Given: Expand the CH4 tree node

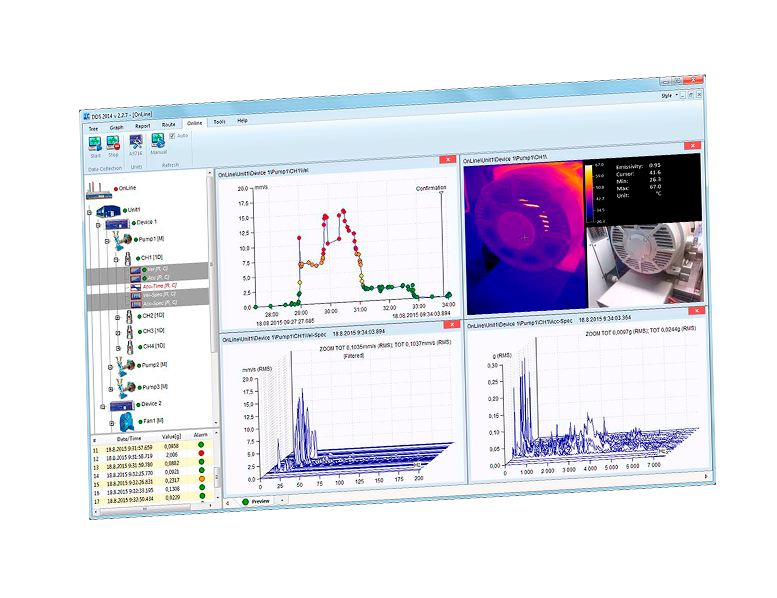Looking at the screenshot, I should coord(119,349).
